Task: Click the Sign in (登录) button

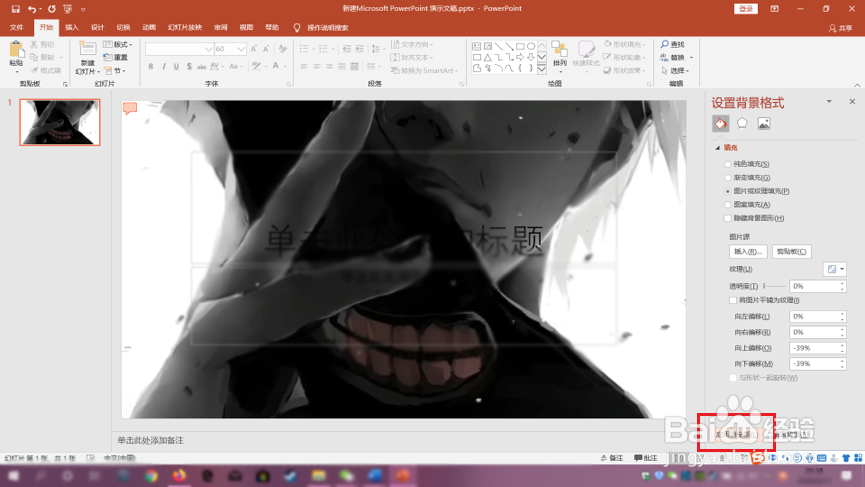Action: (x=746, y=9)
